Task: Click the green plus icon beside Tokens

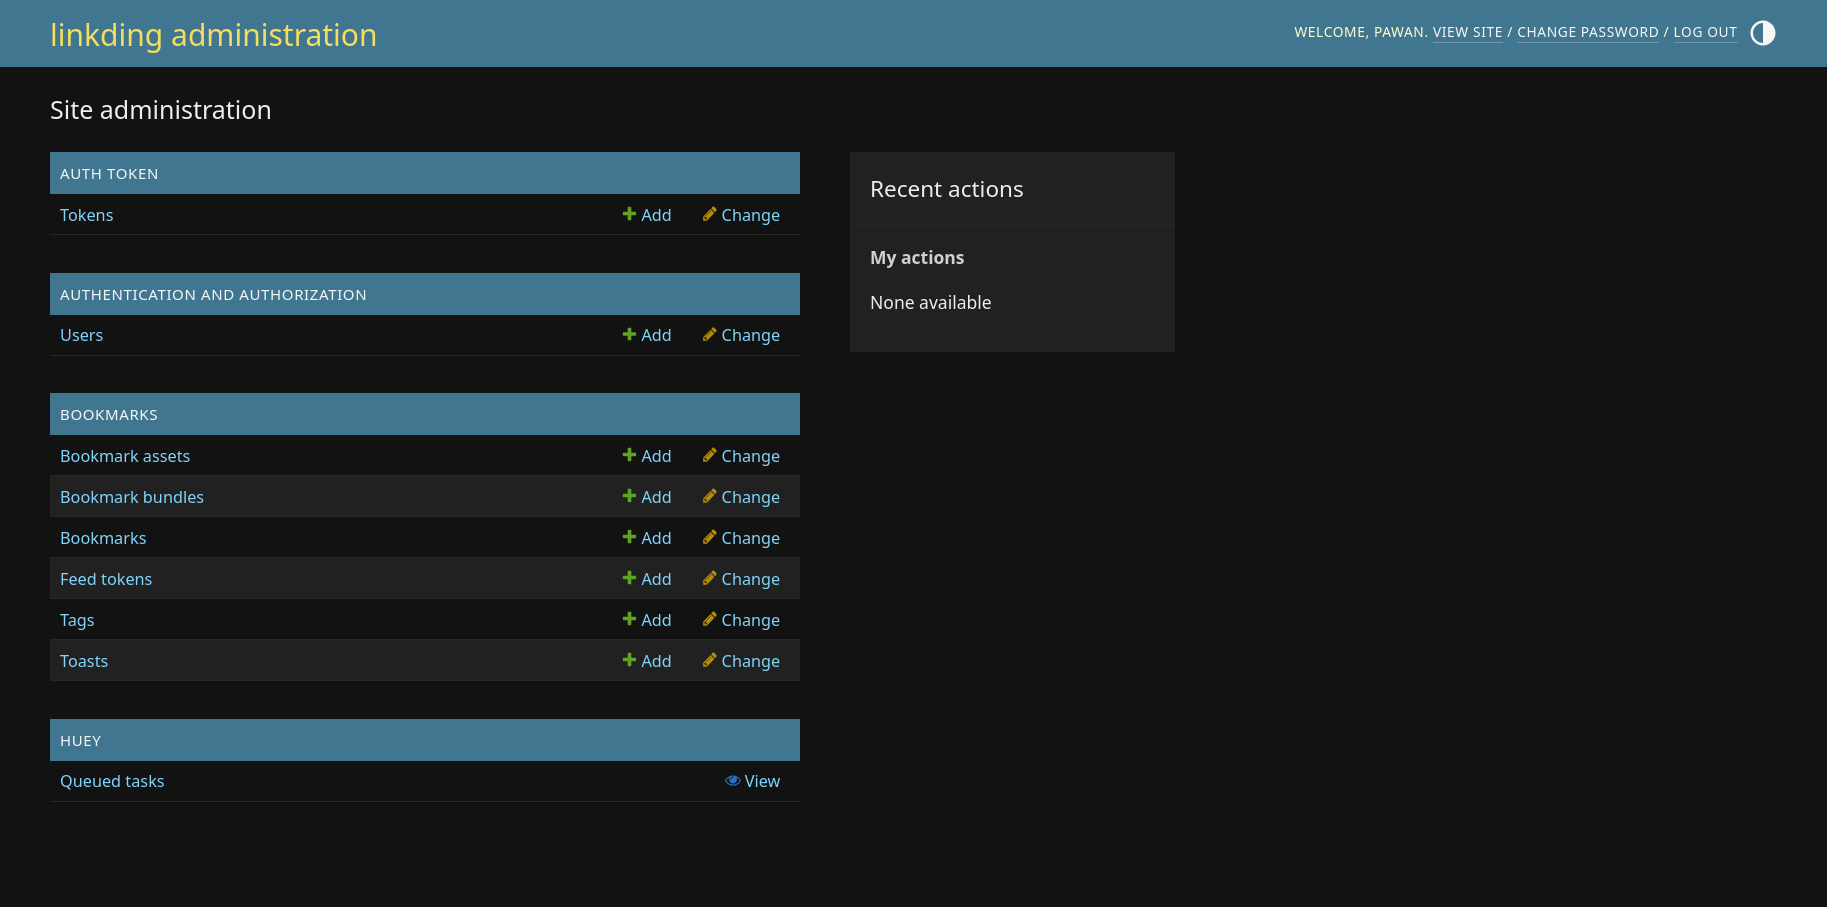Action: [629, 214]
